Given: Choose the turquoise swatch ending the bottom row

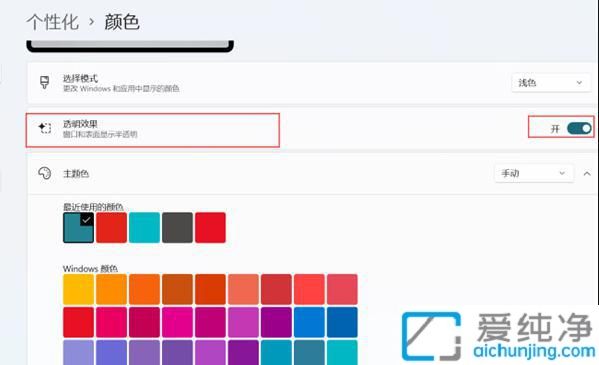Looking at the screenshot, I should pos(342,352).
